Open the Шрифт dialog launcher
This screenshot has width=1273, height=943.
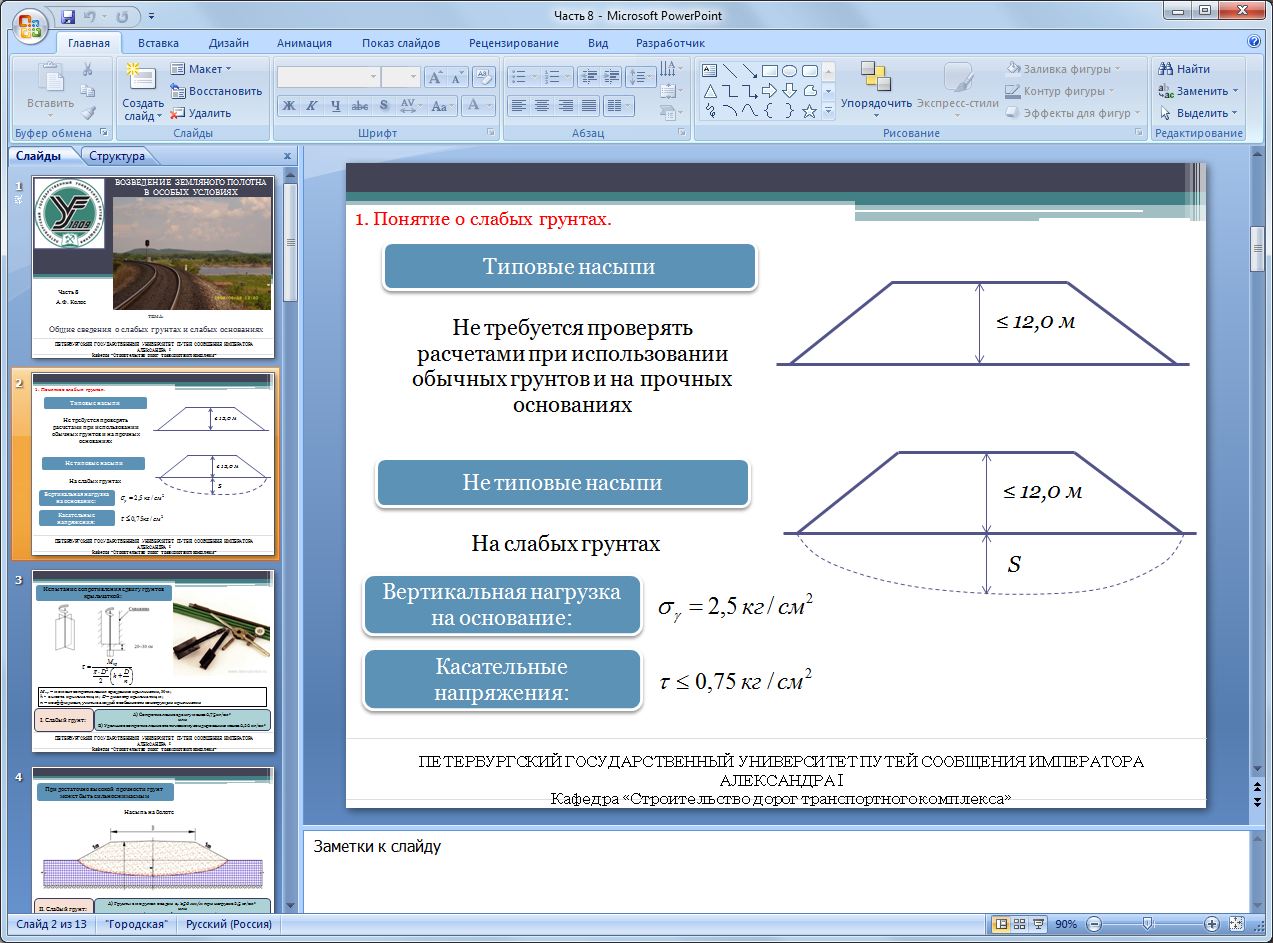[490, 133]
